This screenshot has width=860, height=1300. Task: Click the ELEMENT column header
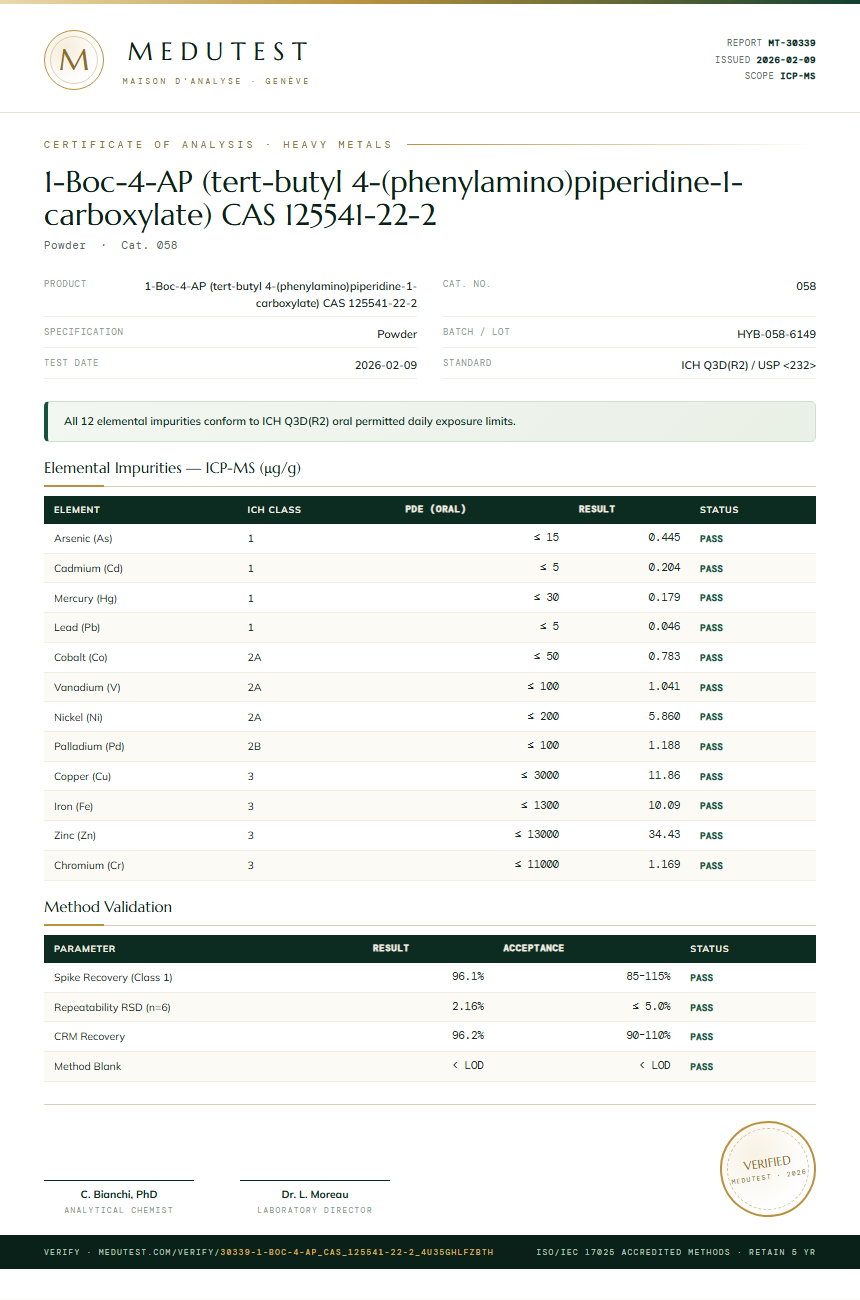pos(77,510)
